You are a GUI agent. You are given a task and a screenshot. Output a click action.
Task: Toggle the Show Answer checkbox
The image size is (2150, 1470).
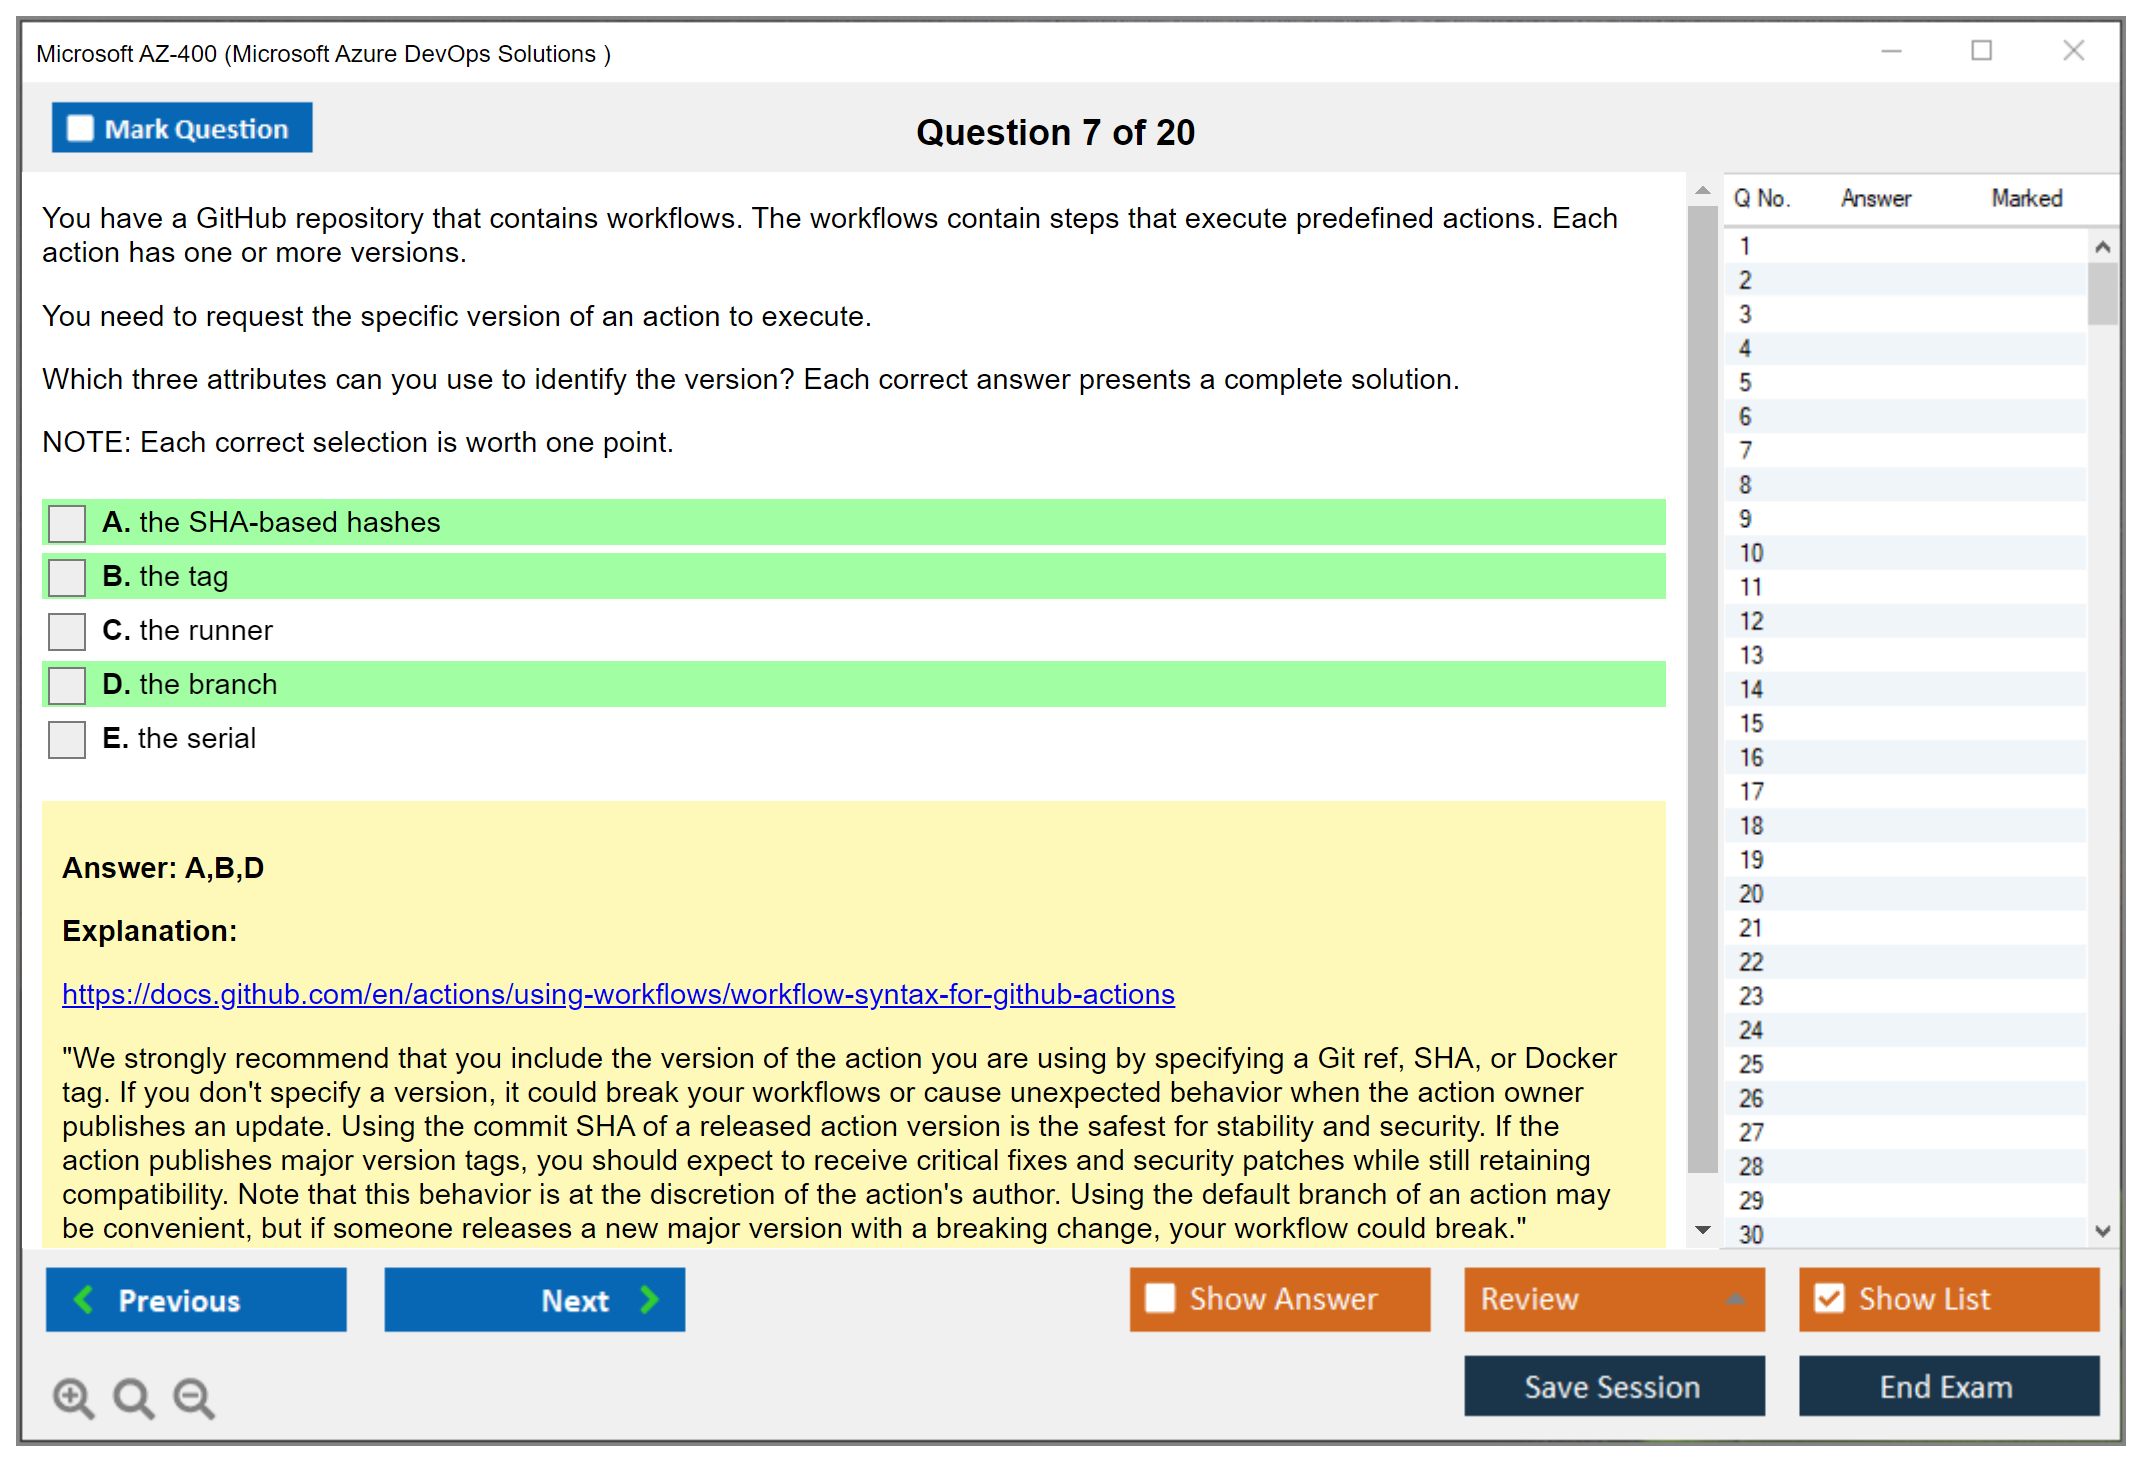1160,1298
